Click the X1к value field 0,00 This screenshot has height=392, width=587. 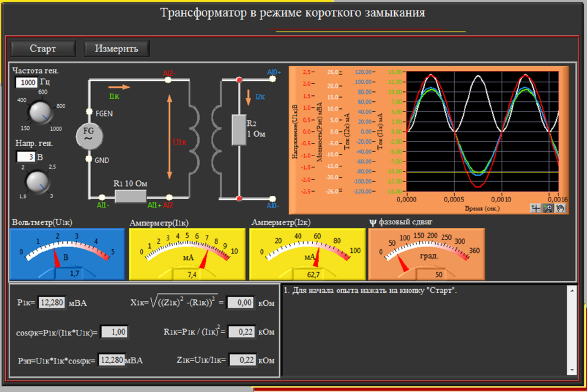[x=241, y=303]
